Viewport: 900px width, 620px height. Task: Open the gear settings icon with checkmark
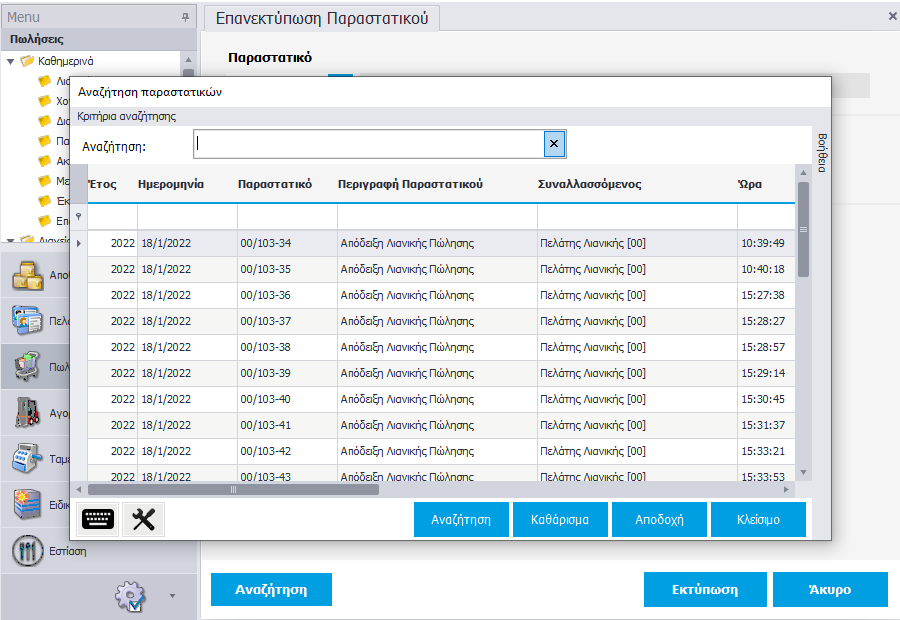tap(131, 596)
